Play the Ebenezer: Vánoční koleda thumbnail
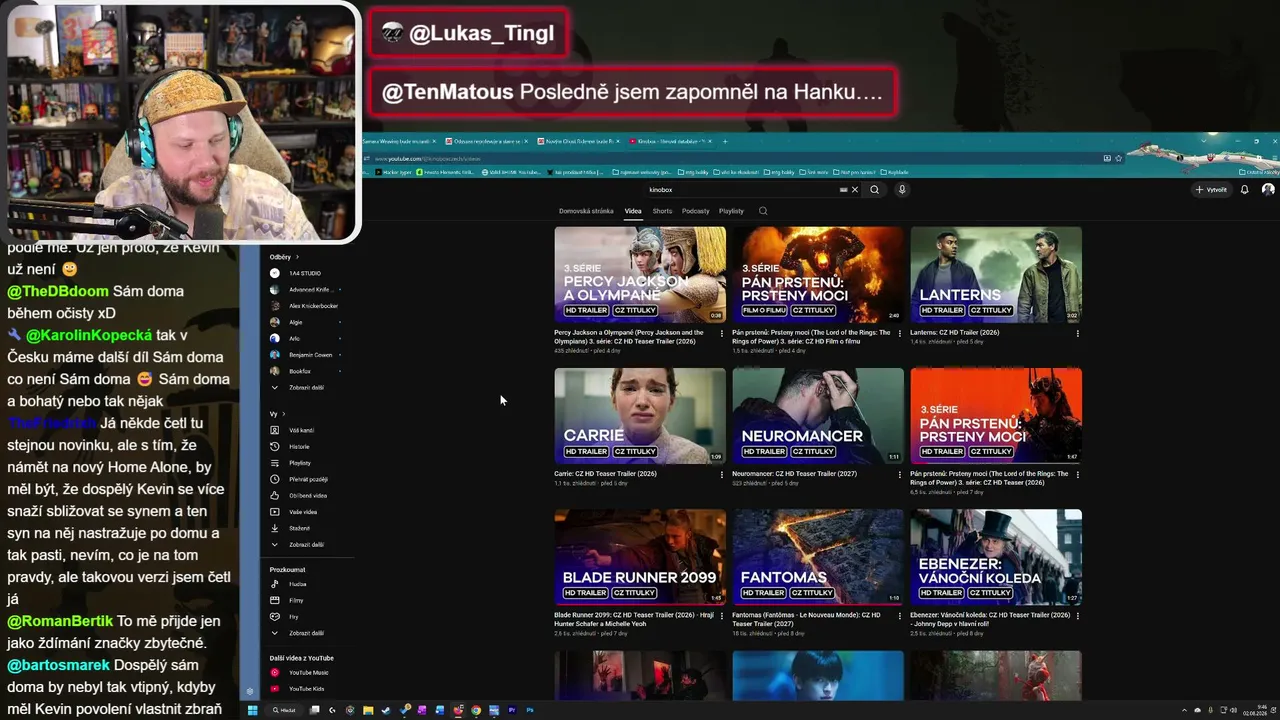 coord(996,557)
